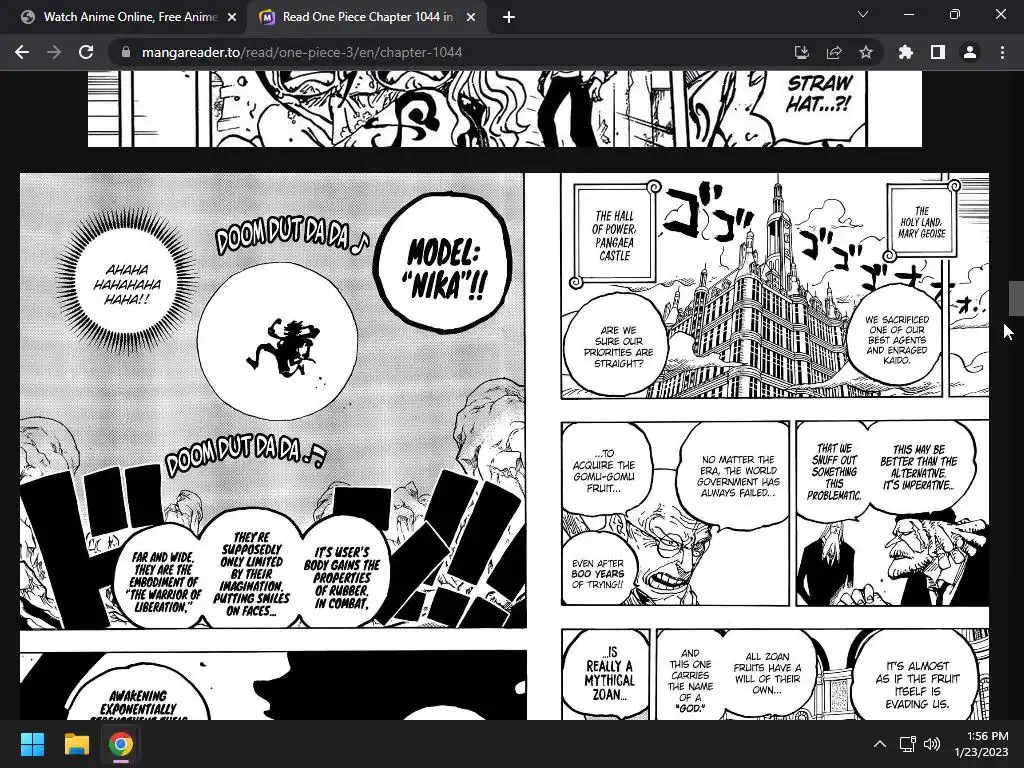Open the Extensions puzzle icon
This screenshot has width=1024, height=768.
(x=905, y=52)
